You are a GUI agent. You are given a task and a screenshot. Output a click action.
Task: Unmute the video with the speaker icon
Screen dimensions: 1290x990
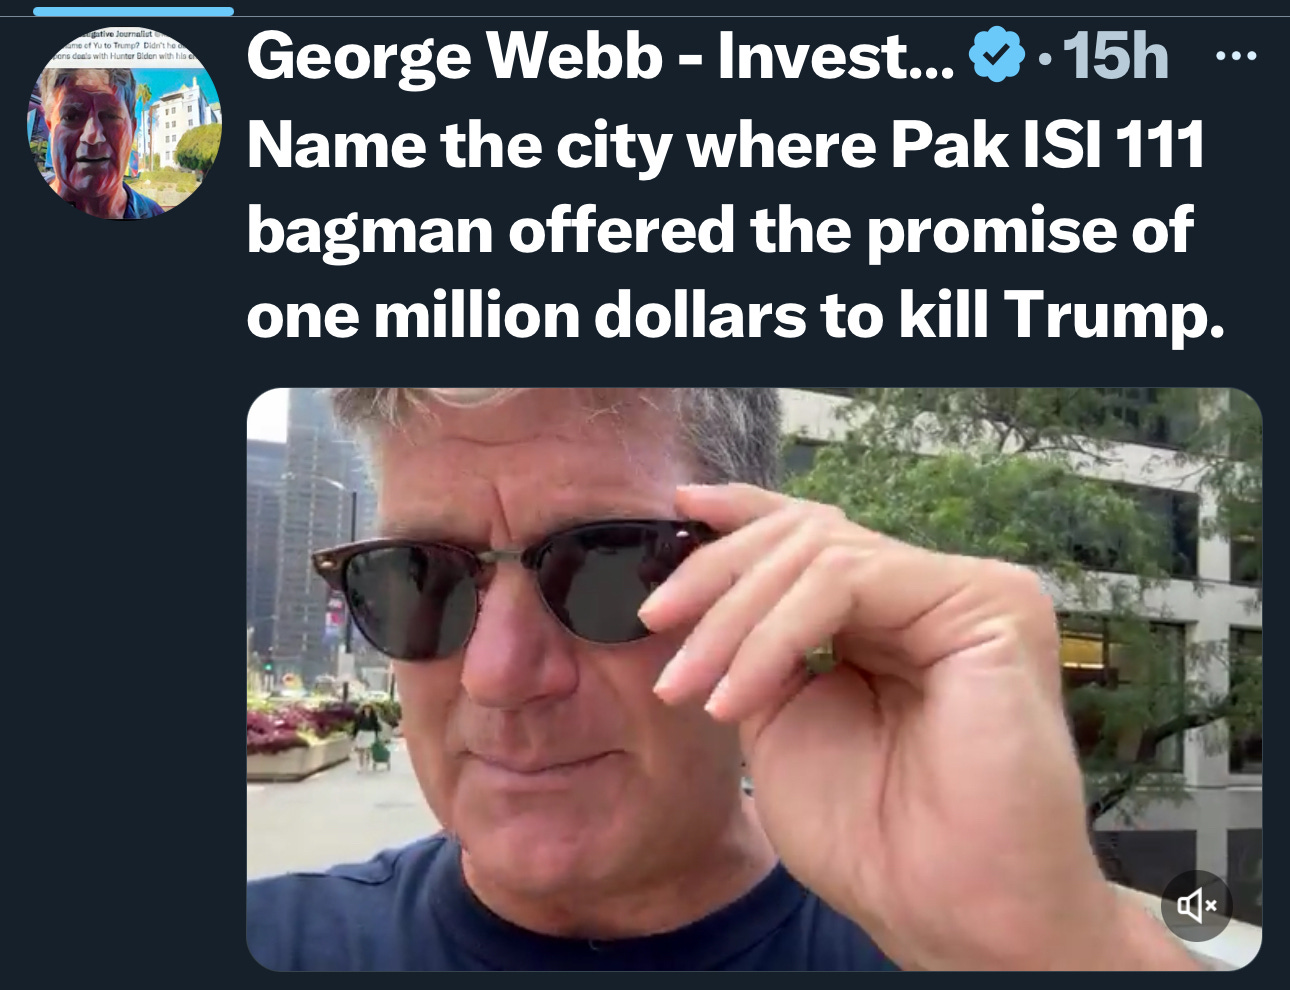(1196, 906)
